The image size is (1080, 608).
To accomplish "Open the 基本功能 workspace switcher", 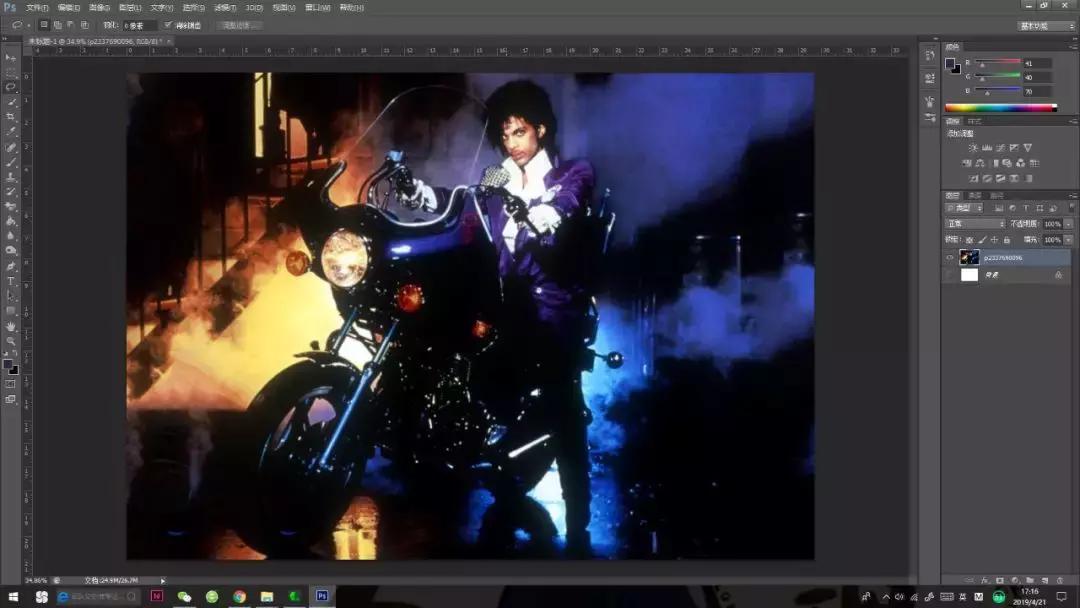I will click(1046, 25).
